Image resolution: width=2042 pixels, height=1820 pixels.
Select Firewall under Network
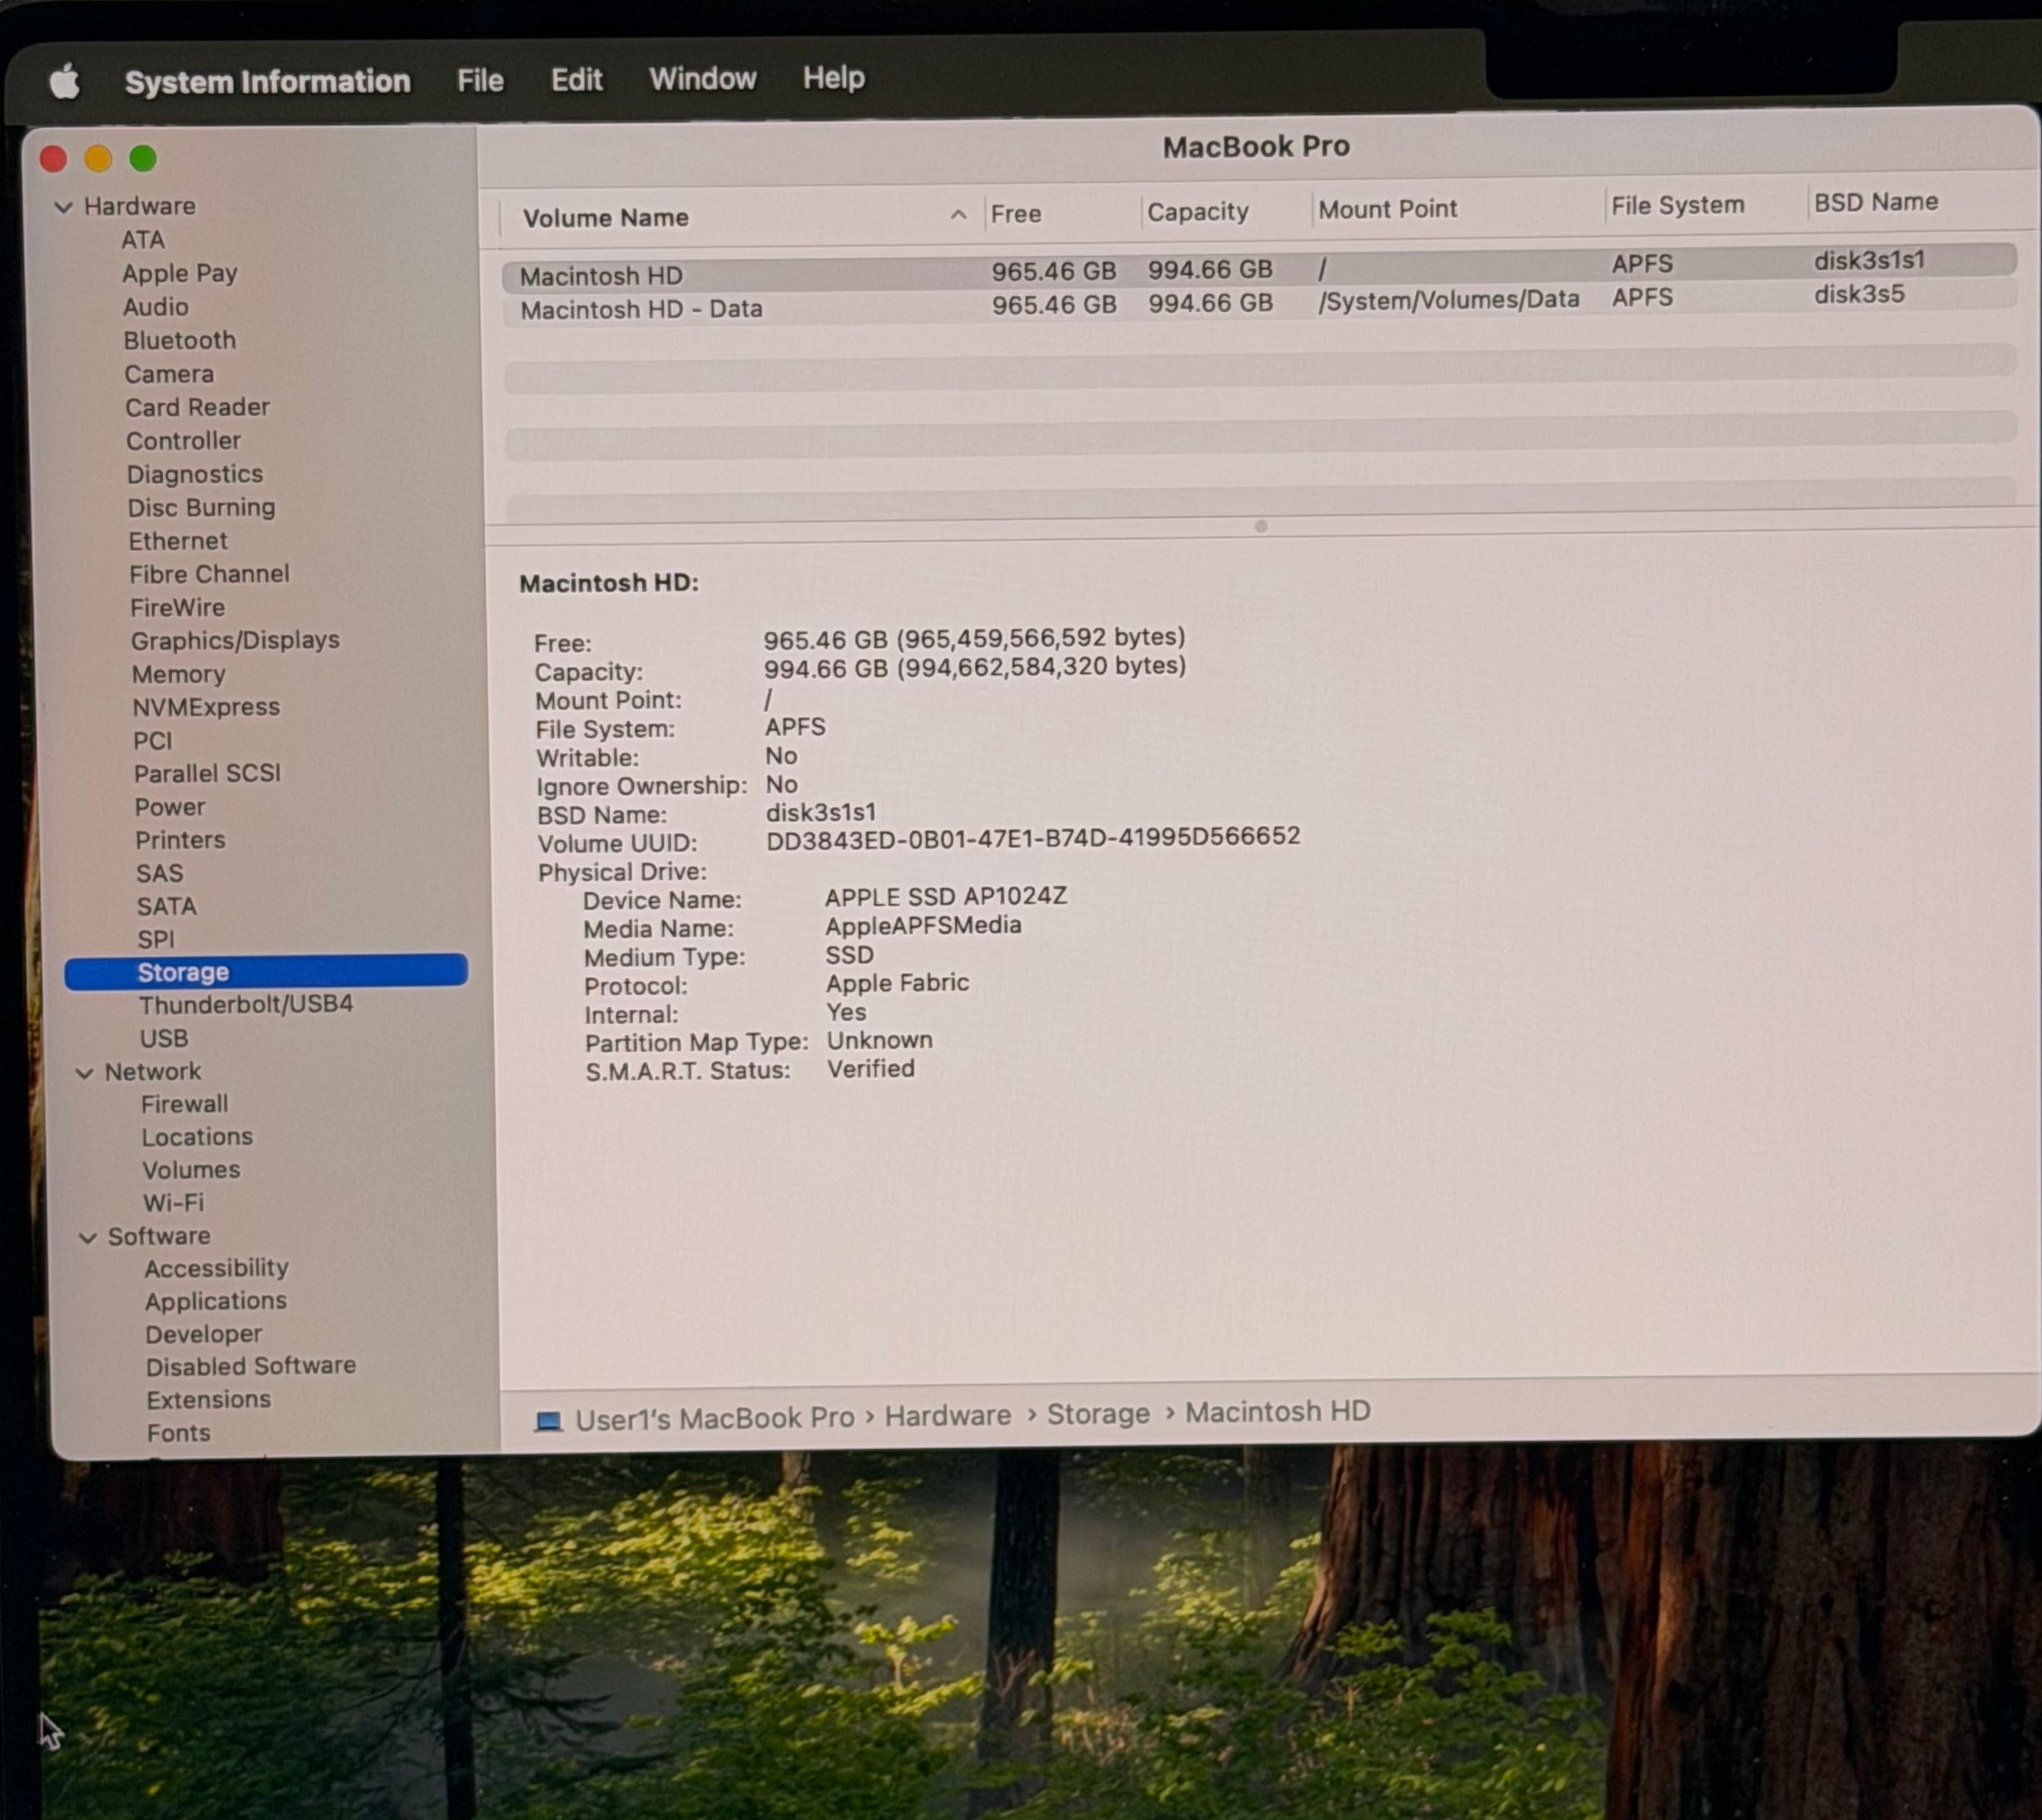click(185, 1105)
